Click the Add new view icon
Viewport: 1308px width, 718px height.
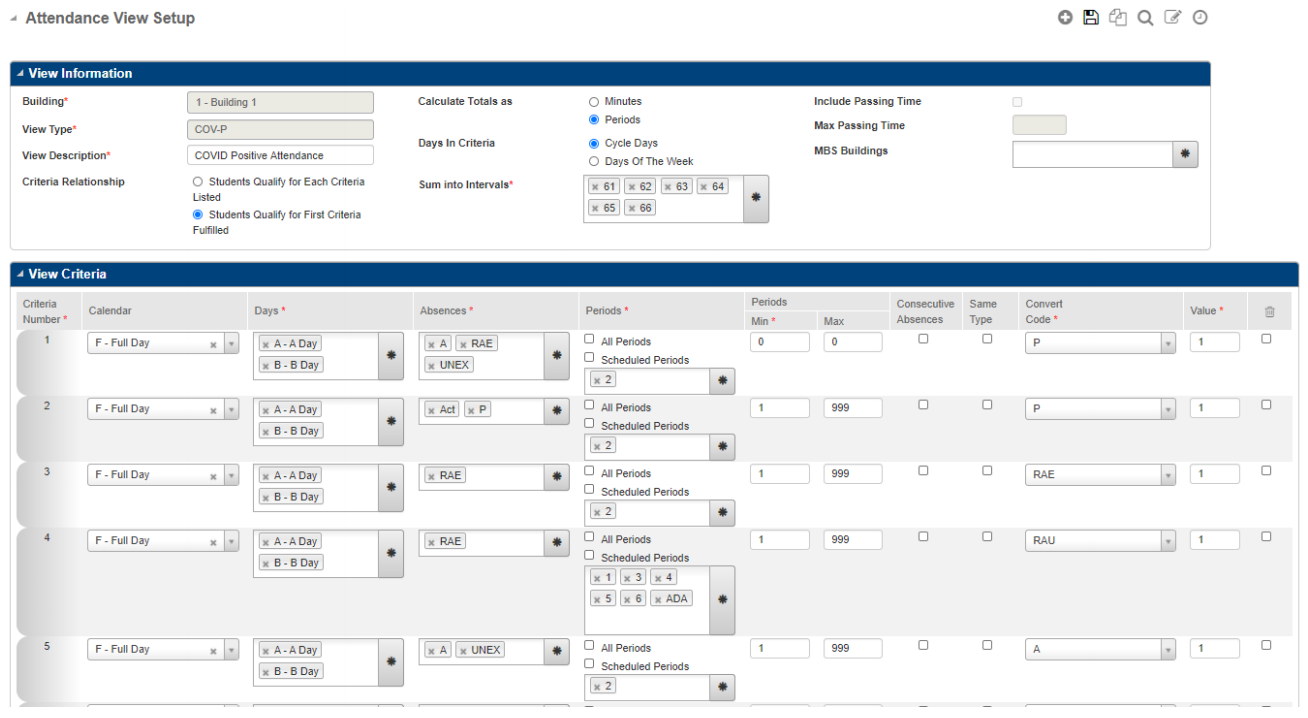pyautogui.click(x=1065, y=17)
